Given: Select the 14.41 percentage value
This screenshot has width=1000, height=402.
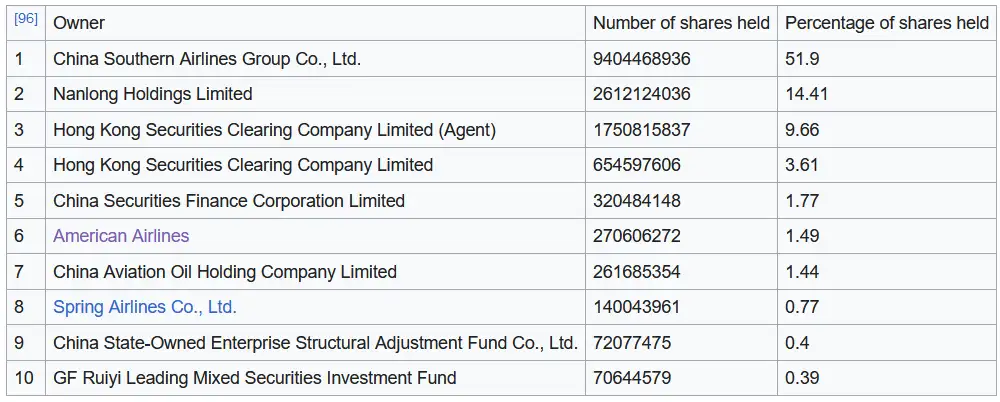Looking at the screenshot, I should (x=807, y=94).
